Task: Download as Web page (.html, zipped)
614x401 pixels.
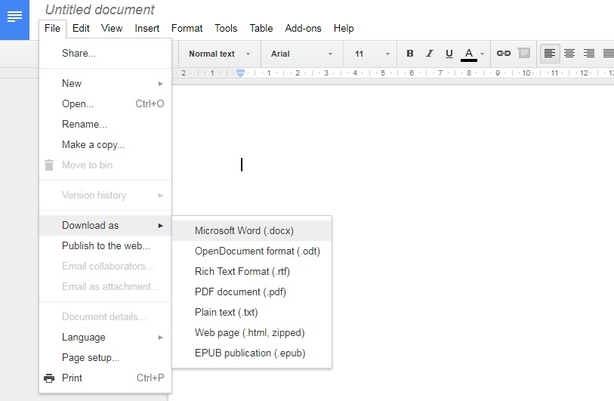Action: [x=252, y=332]
